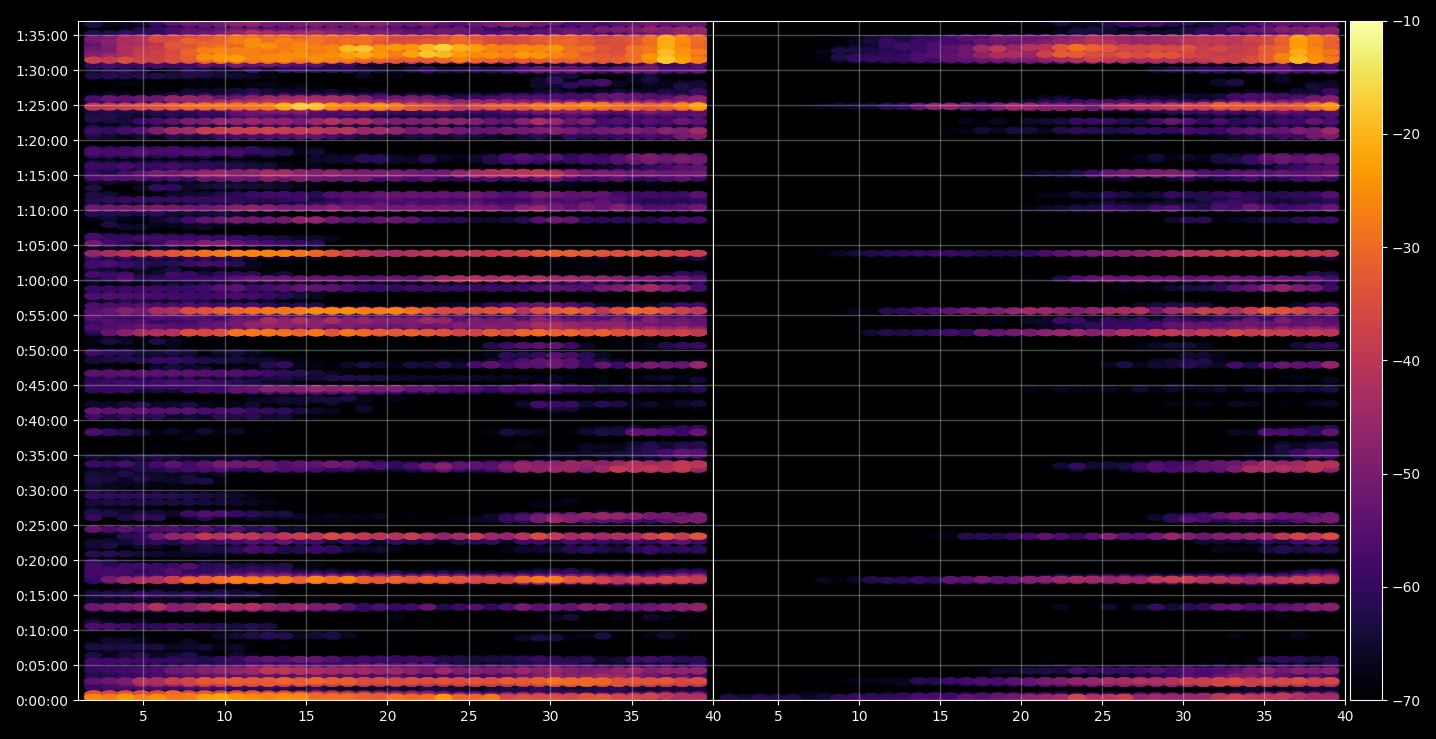Viewport: 1436px width, 739px height.
Task: Click the 1:30:00 y-axis tick label
Action: pyautogui.click(x=42, y=71)
